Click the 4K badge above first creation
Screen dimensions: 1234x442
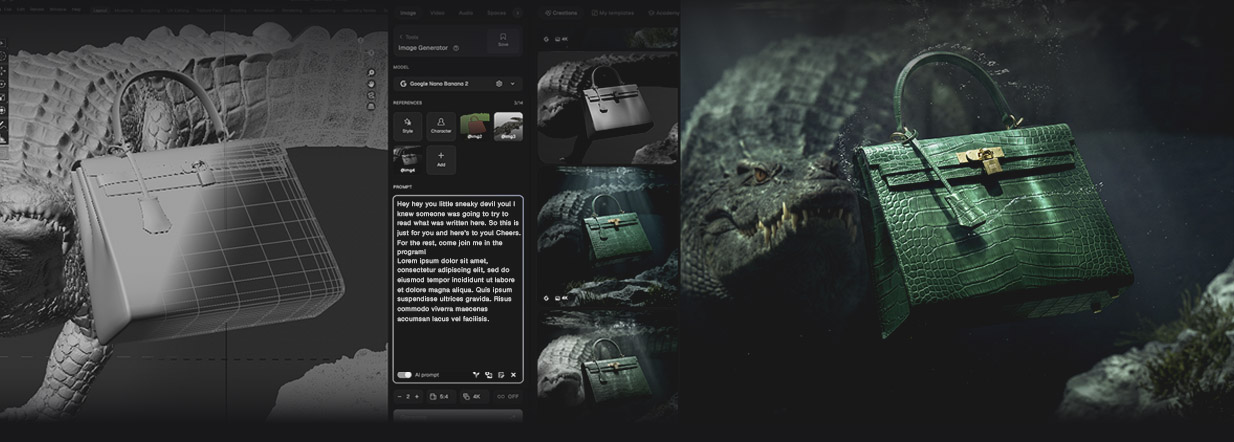pos(561,39)
